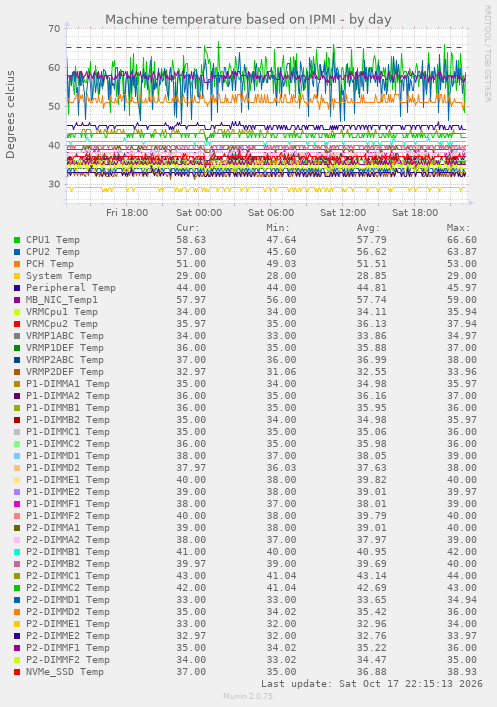
Task: Click CPU1 Temp max value 66.60
Action: click(462, 240)
